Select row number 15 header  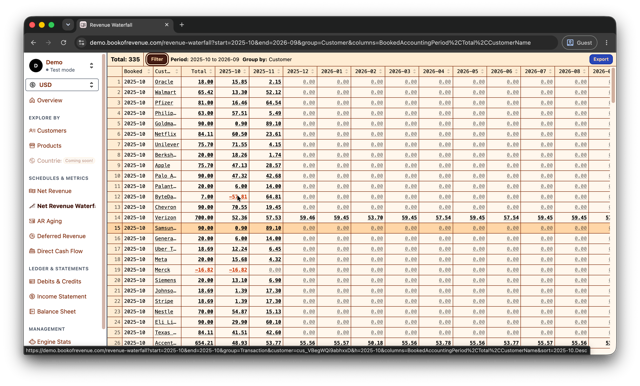116,228
